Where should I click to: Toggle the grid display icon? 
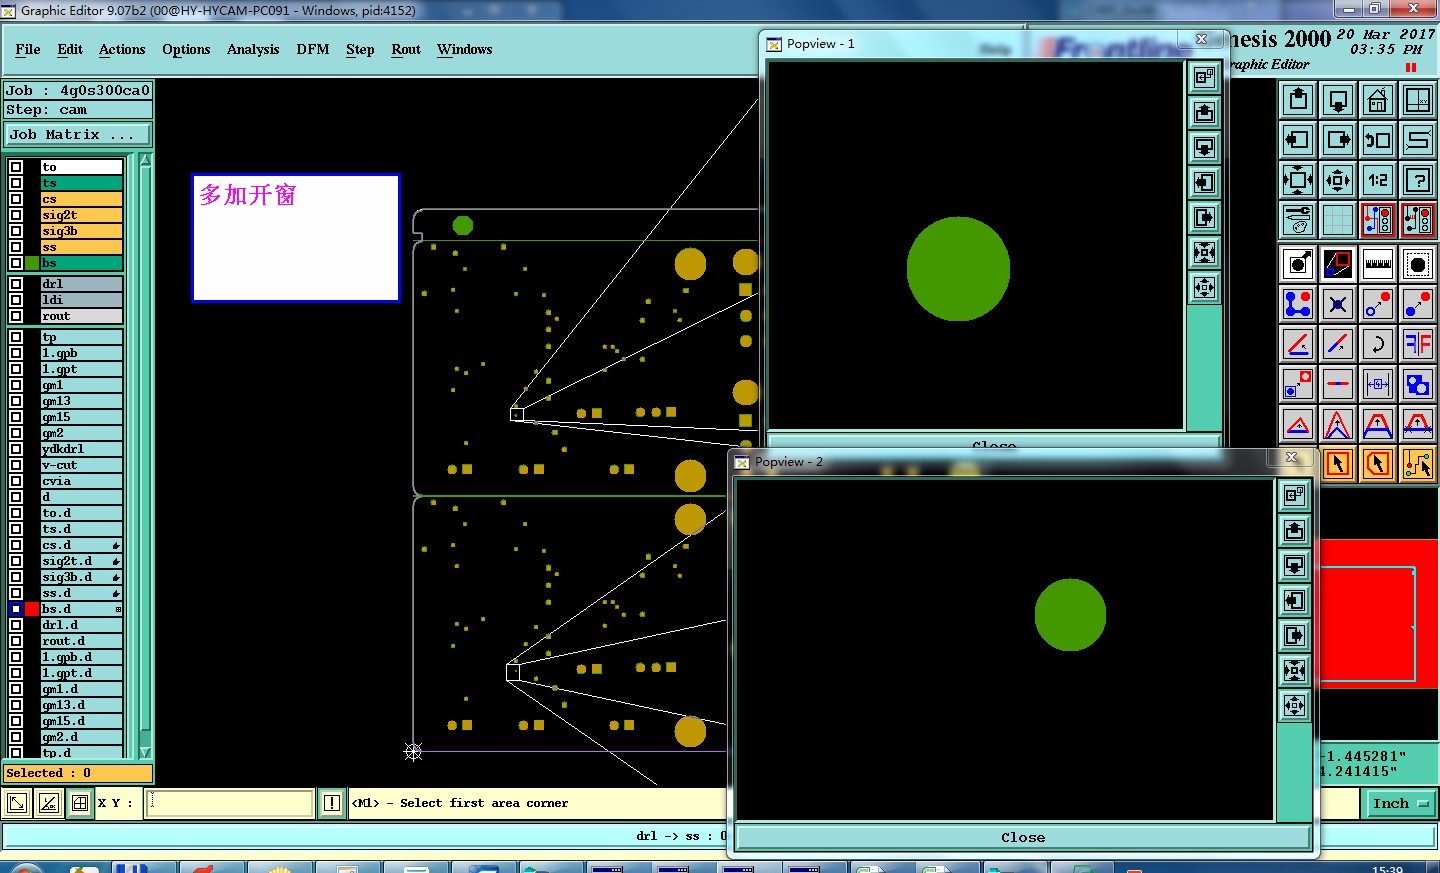(1338, 220)
